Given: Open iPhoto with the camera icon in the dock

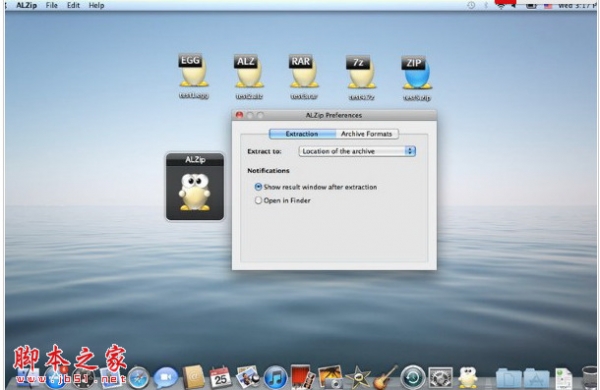Looking at the screenshot, I should point(330,377).
